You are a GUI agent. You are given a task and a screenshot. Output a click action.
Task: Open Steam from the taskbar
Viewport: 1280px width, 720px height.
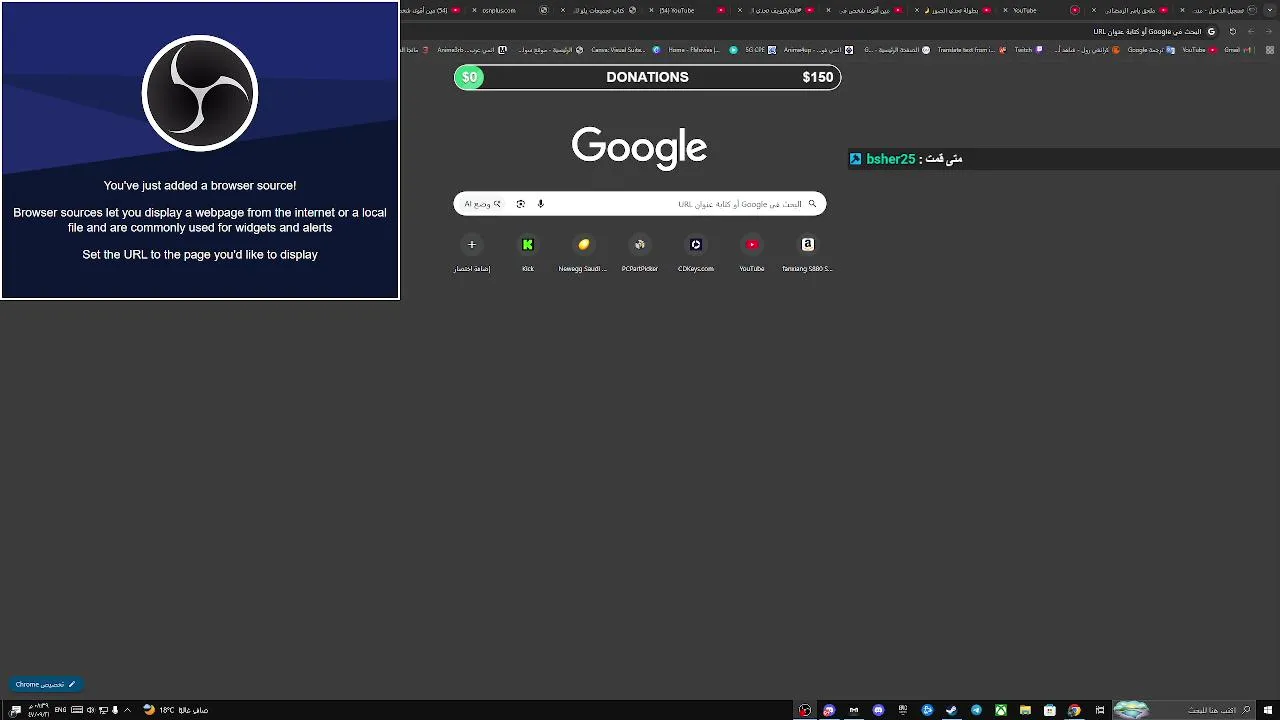(951, 710)
